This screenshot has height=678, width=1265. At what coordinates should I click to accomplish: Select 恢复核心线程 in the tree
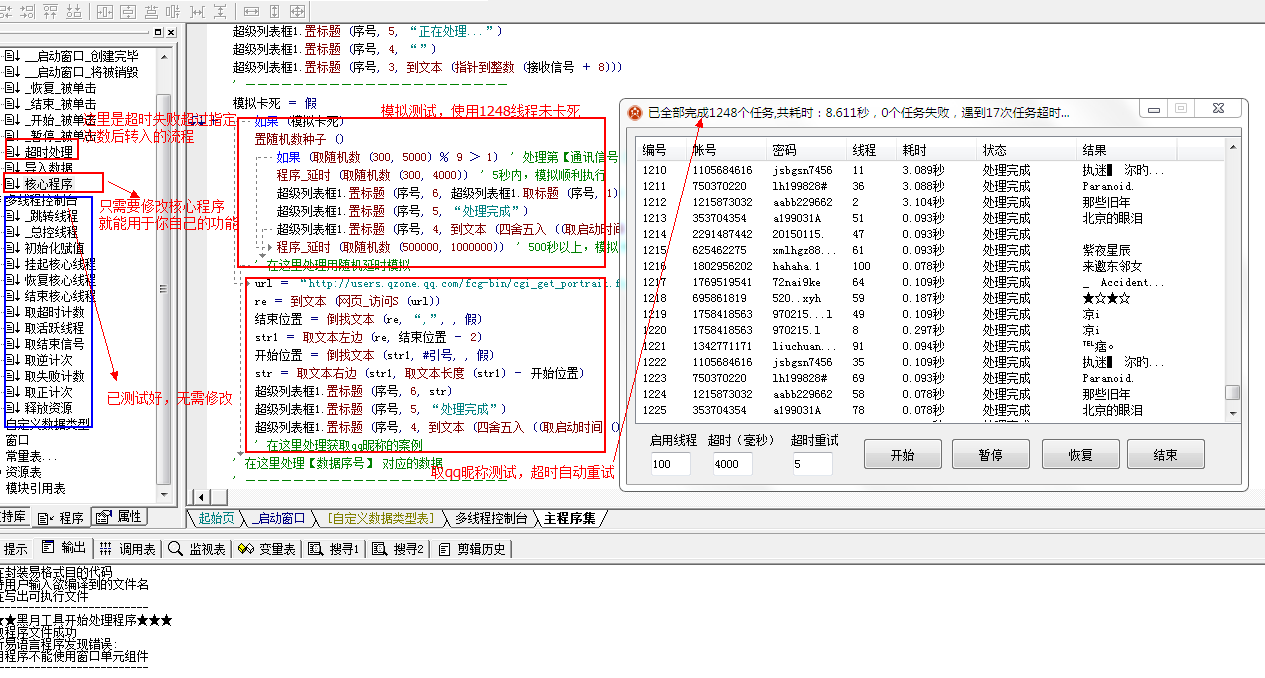pos(60,280)
